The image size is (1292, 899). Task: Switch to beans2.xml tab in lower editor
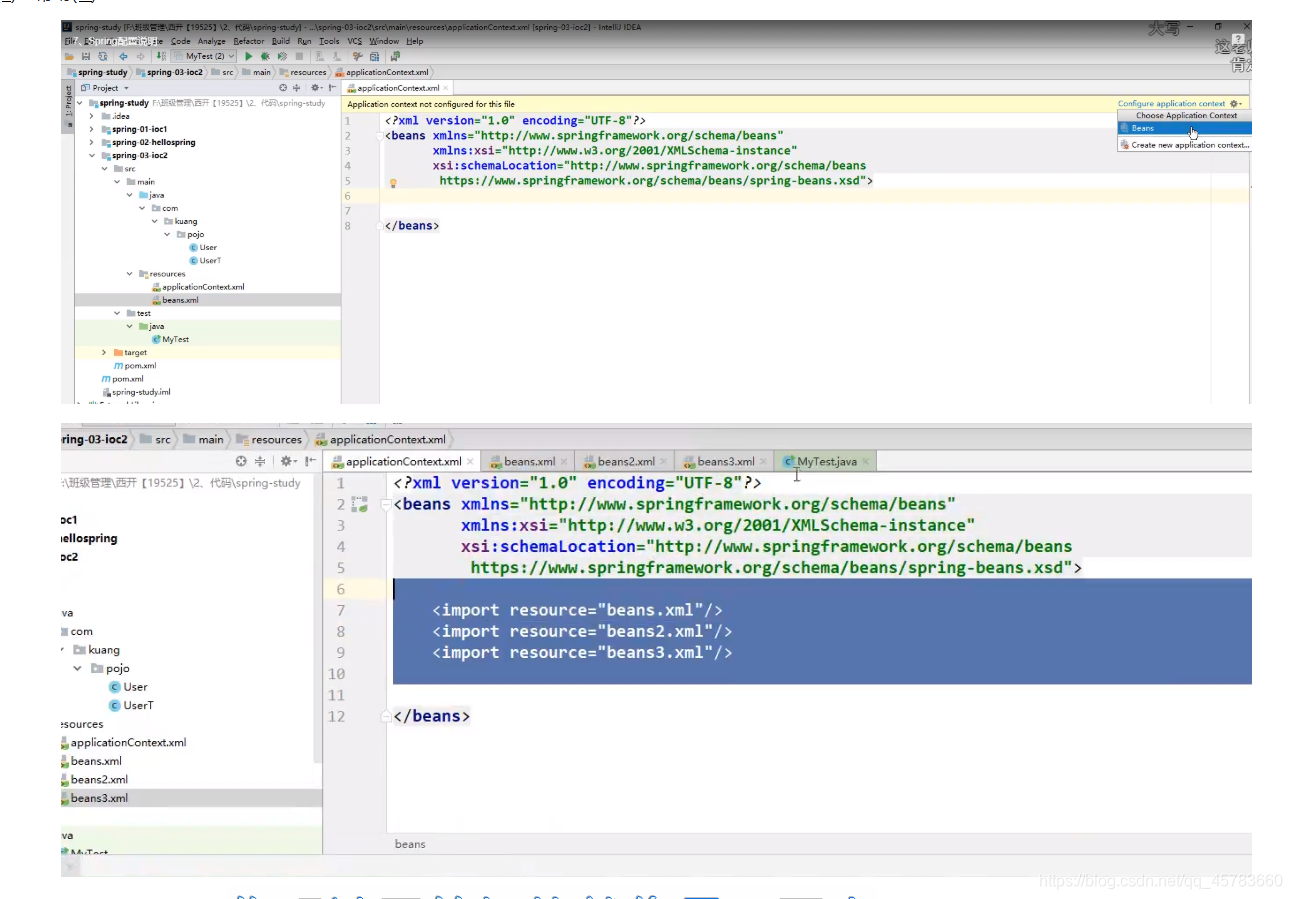click(x=626, y=461)
